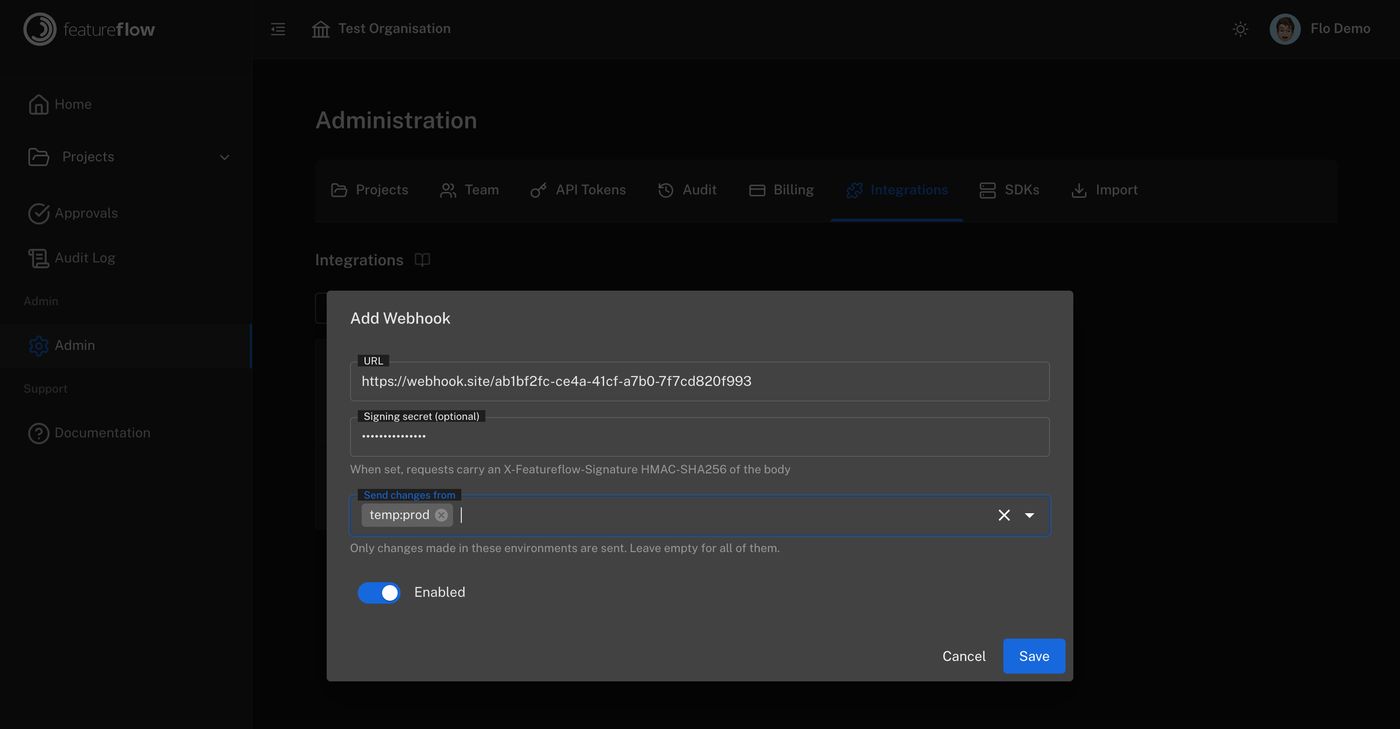Focus the webhook URL field
Screen dimensions: 1400x729
pyautogui.click(x=700, y=381)
